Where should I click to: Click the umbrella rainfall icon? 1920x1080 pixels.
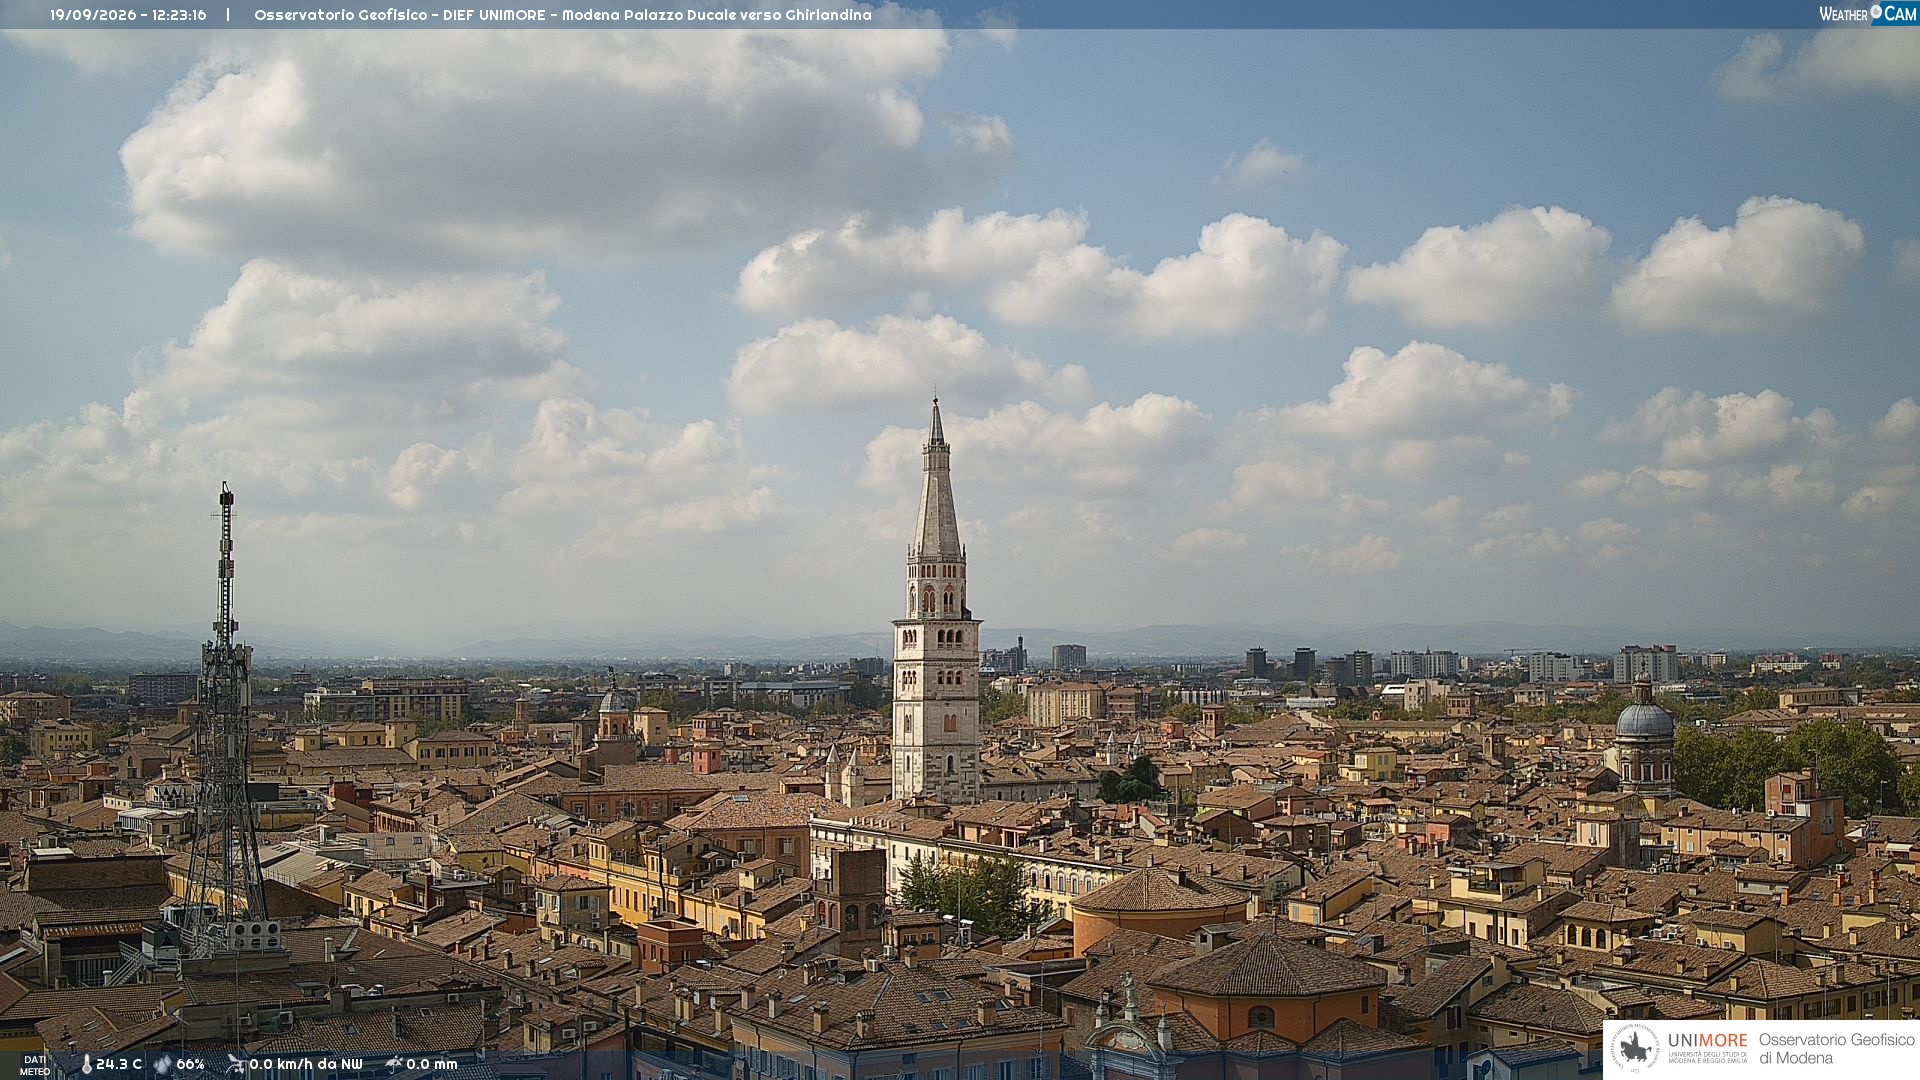click(394, 1064)
